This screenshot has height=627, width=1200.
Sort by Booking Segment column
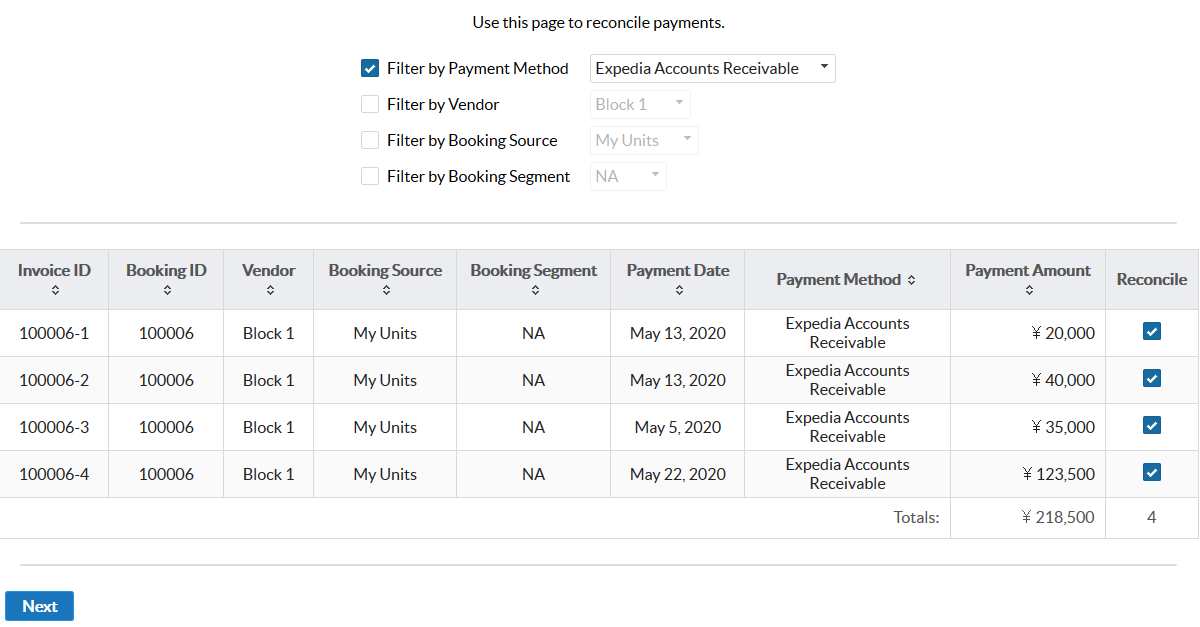(534, 290)
